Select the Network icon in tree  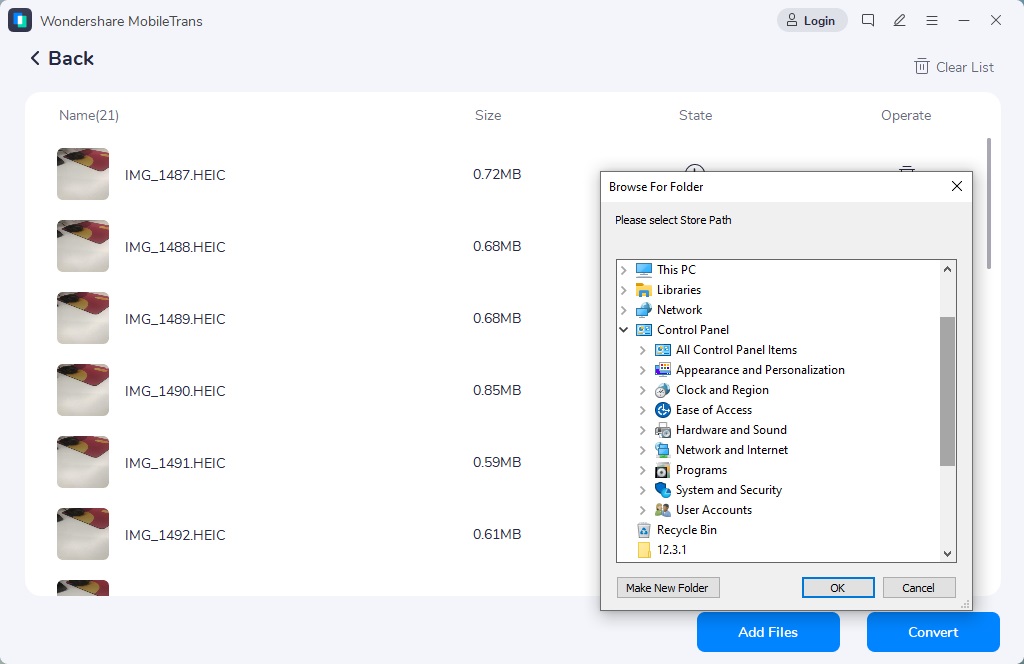coord(644,309)
